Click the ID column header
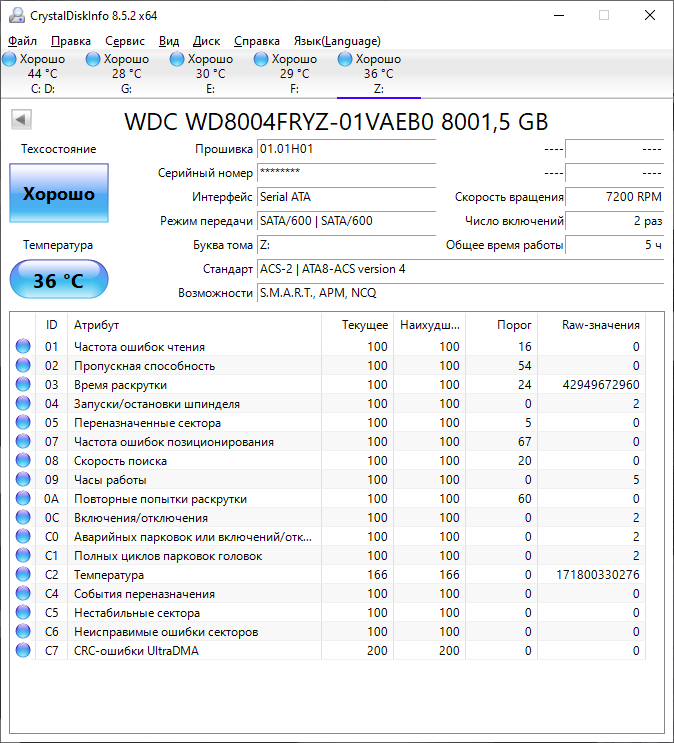 (x=51, y=325)
